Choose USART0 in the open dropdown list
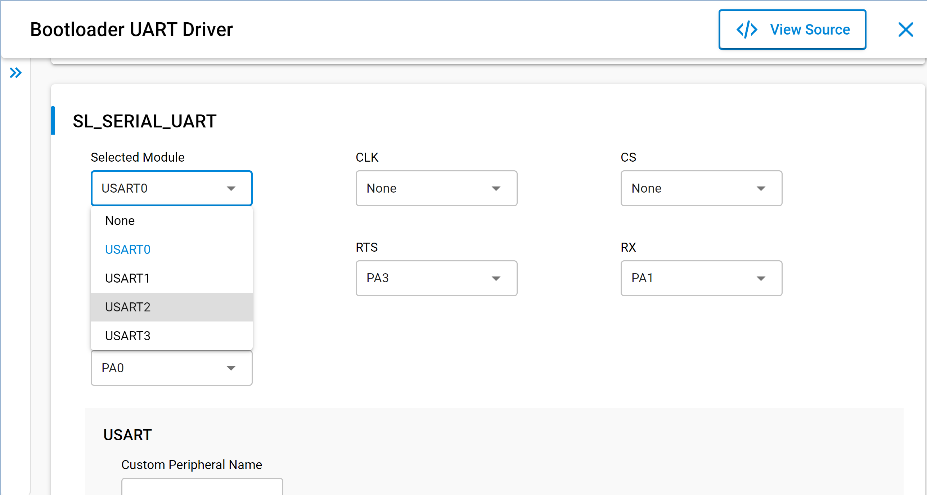Viewport: 927px width, 495px height. point(127,250)
